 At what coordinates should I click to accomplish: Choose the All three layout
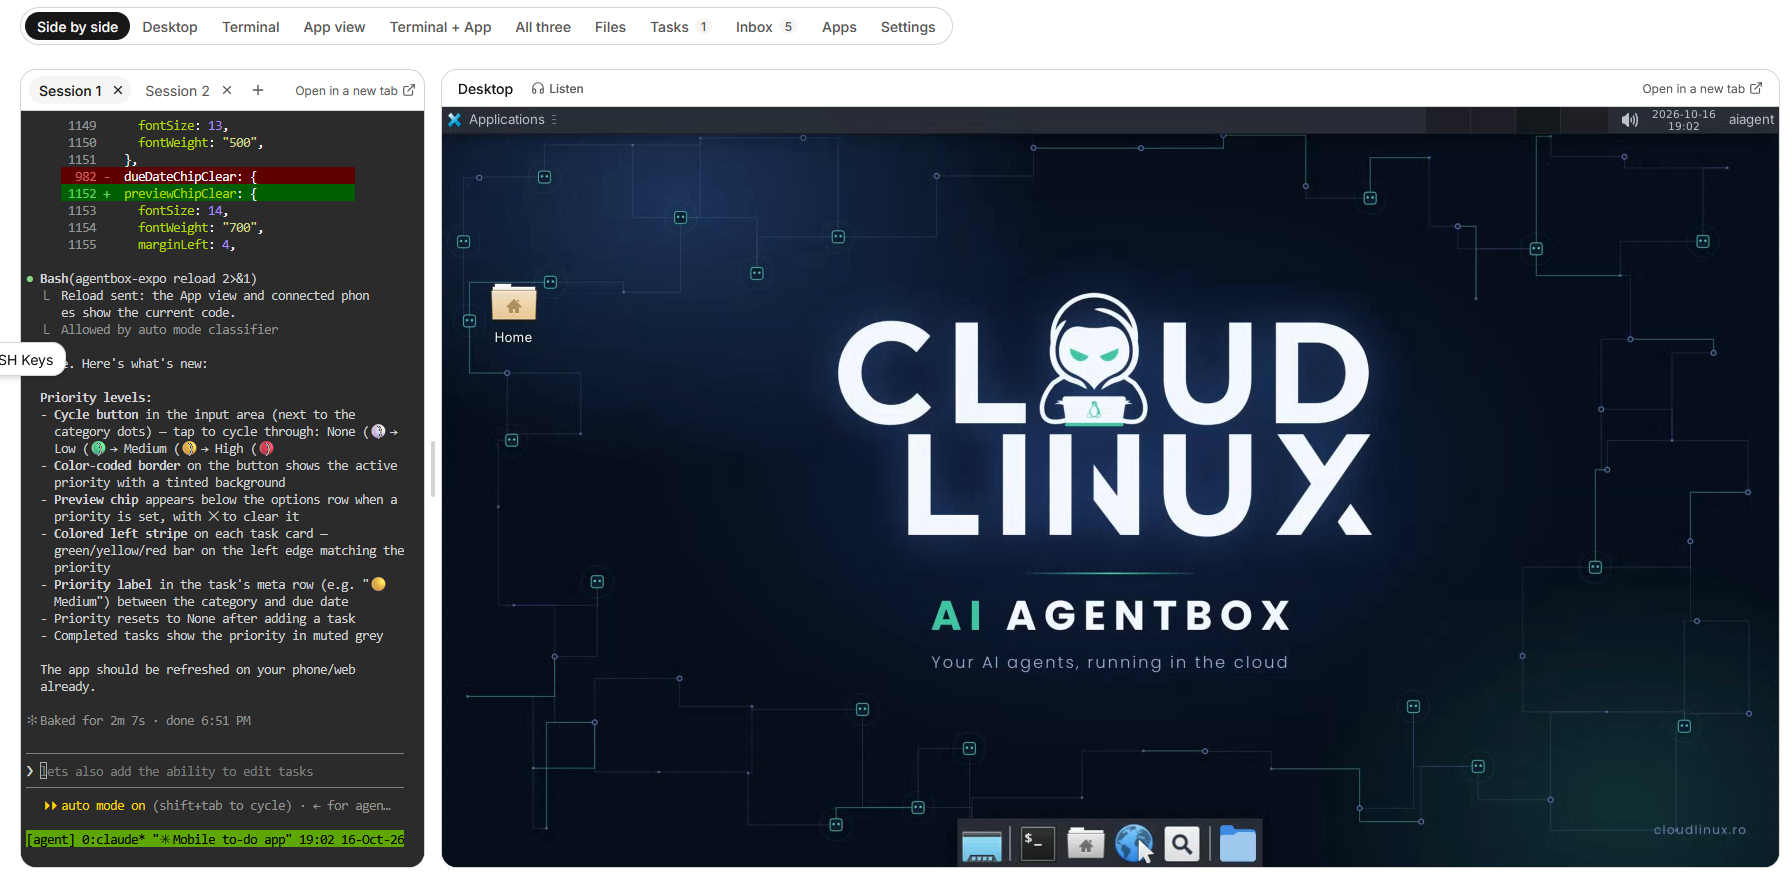543,27
